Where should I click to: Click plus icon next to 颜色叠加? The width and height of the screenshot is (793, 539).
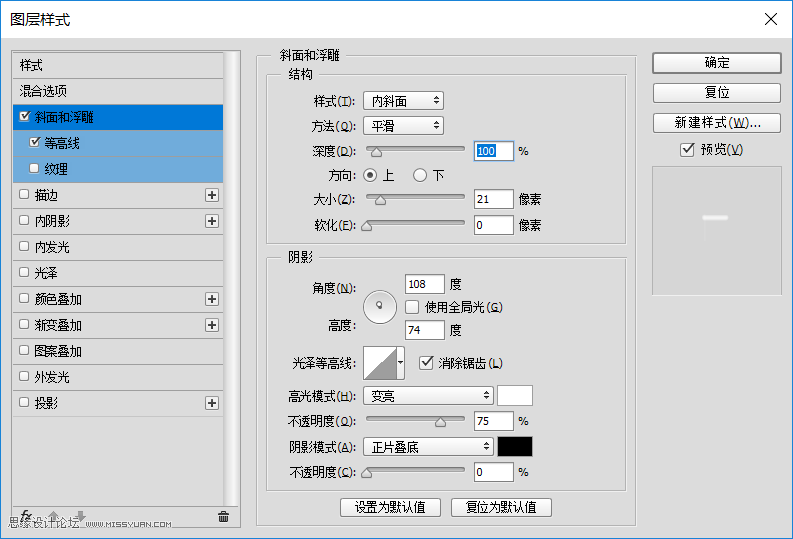(x=211, y=299)
